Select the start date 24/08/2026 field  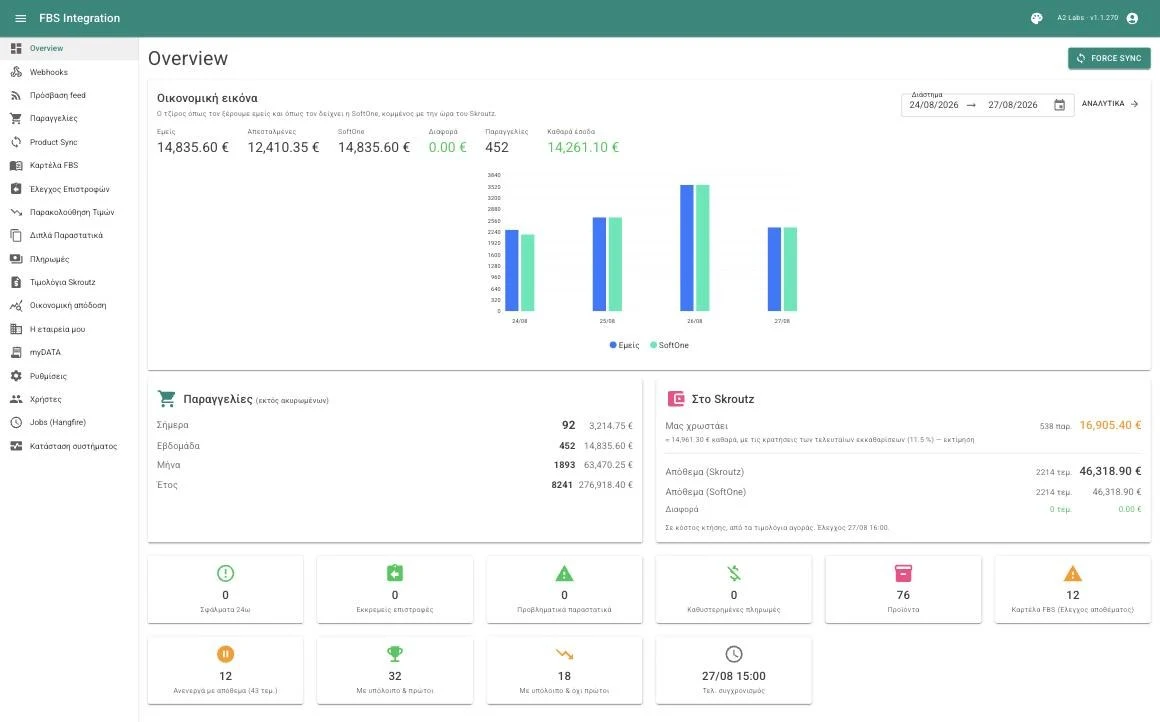(934, 105)
